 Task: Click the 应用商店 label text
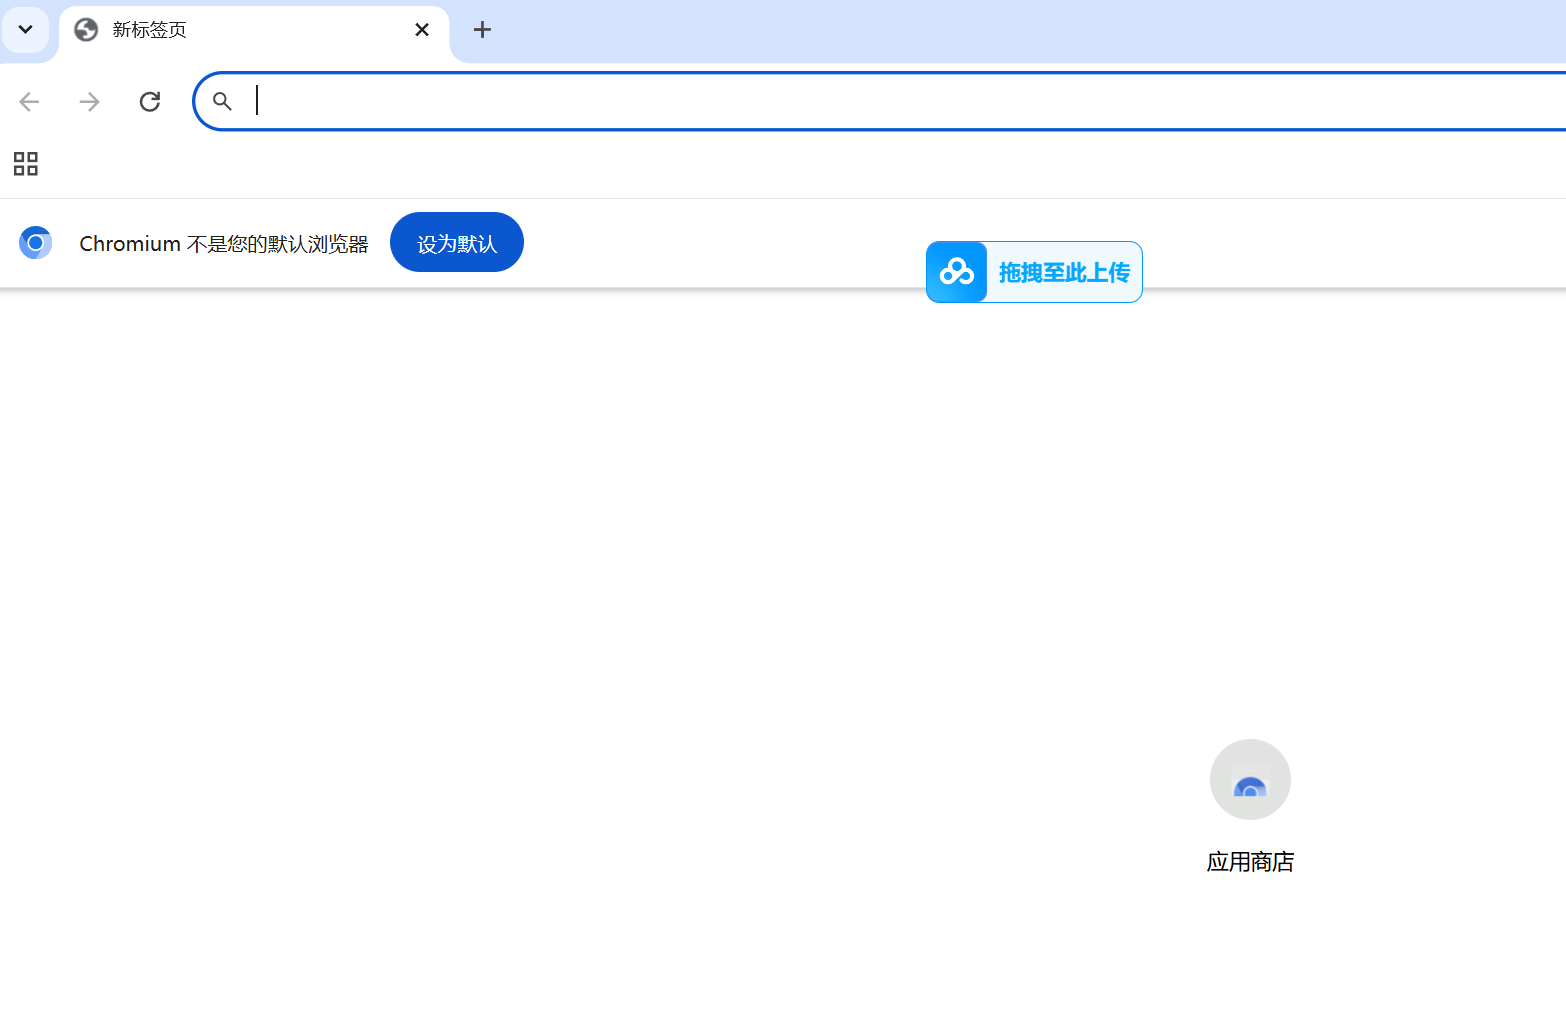[1250, 861]
